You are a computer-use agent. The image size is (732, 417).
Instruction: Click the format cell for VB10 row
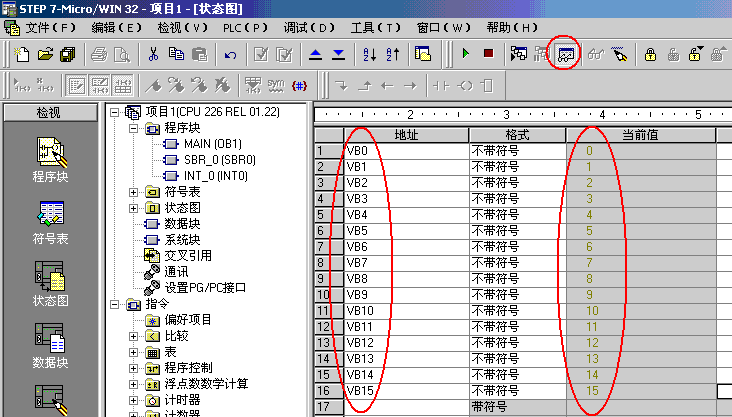516,311
